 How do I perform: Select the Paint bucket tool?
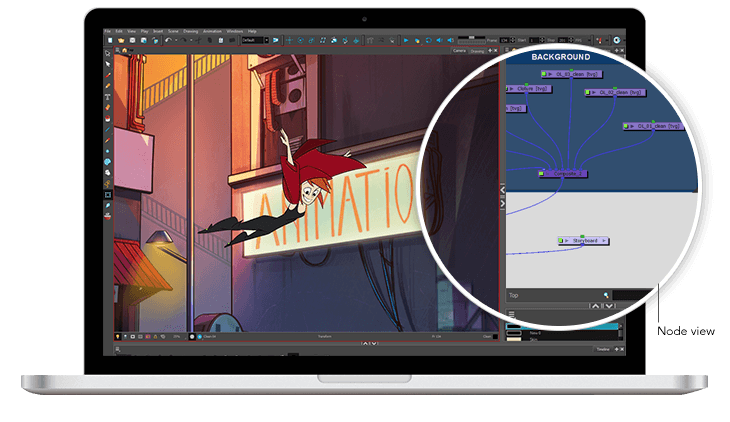click(108, 118)
